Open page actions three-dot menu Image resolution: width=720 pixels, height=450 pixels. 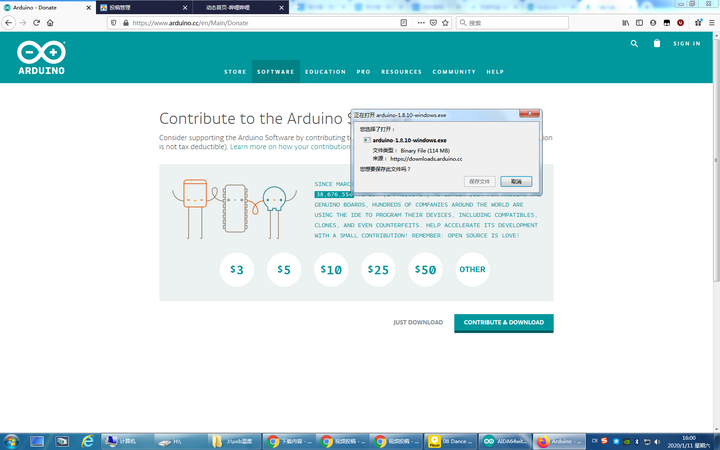click(421, 22)
